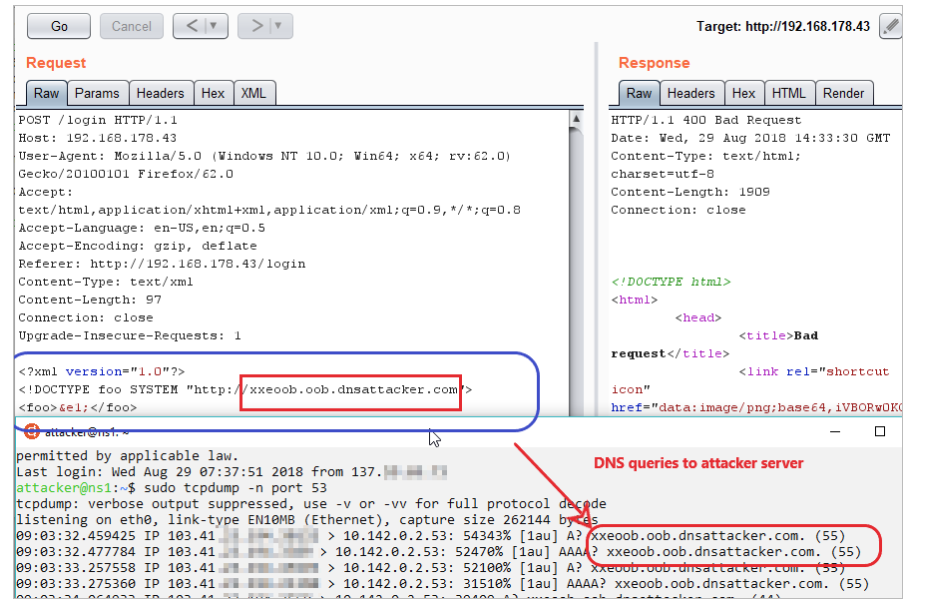926x604 pixels.
Task: Open the Response Hex tab
Action: [744, 93]
